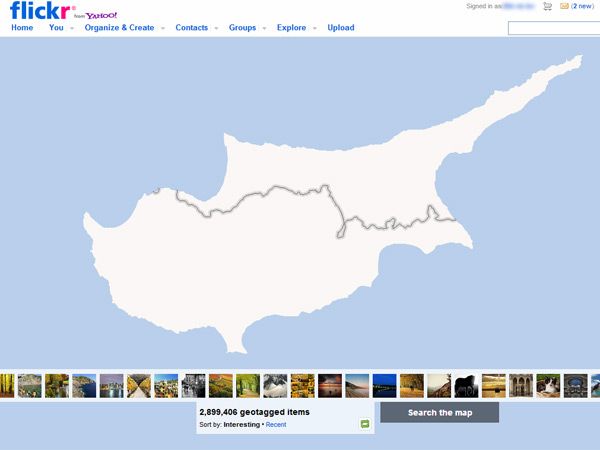Click the Yahoo! logo
600x450 pixels.
(x=101, y=16)
